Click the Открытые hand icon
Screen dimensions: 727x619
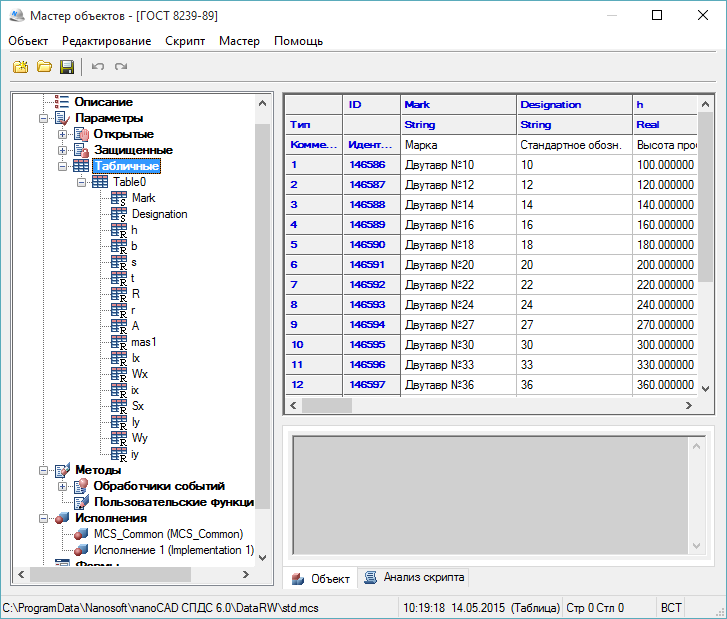[81, 134]
